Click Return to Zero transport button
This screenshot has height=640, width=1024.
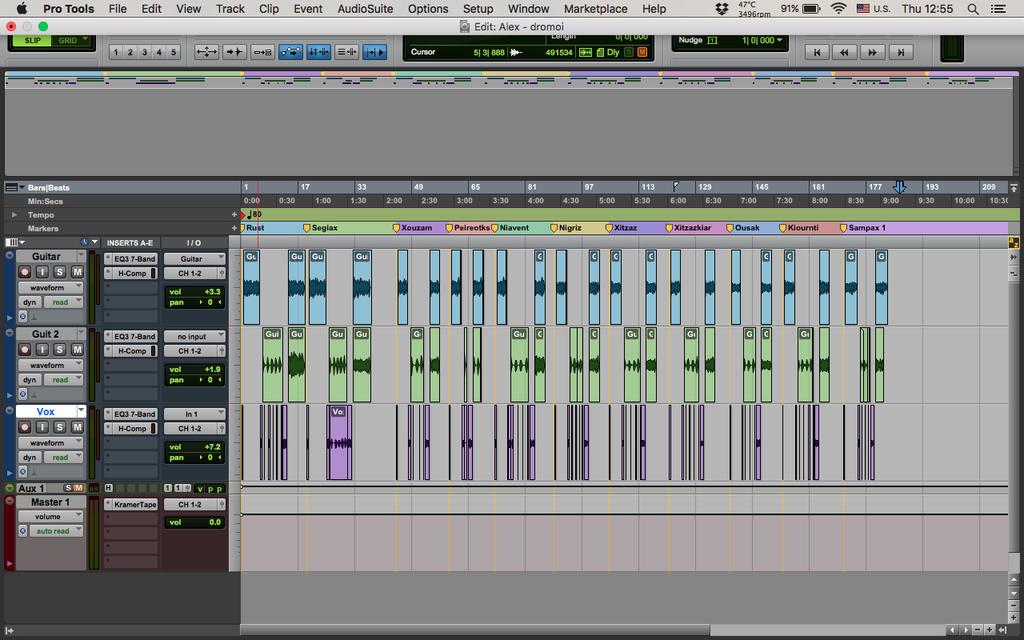tap(816, 52)
